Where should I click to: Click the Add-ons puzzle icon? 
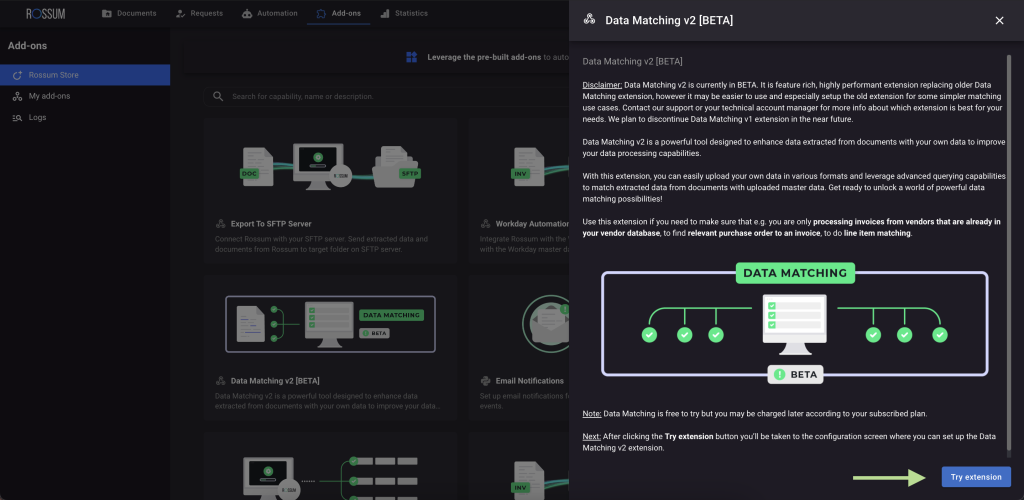(320, 13)
